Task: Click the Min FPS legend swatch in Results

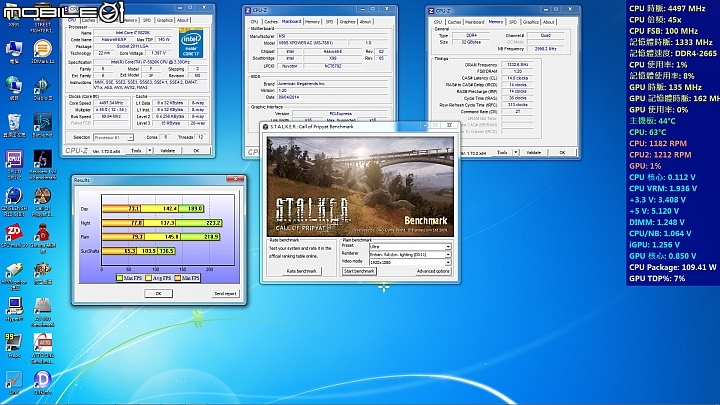Action: coord(177,278)
